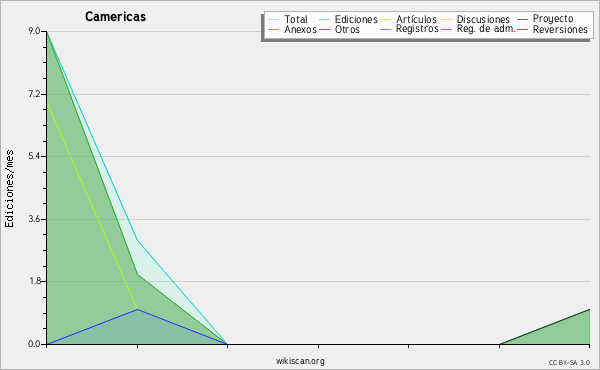Select the Anexos legend label

pos(300,29)
